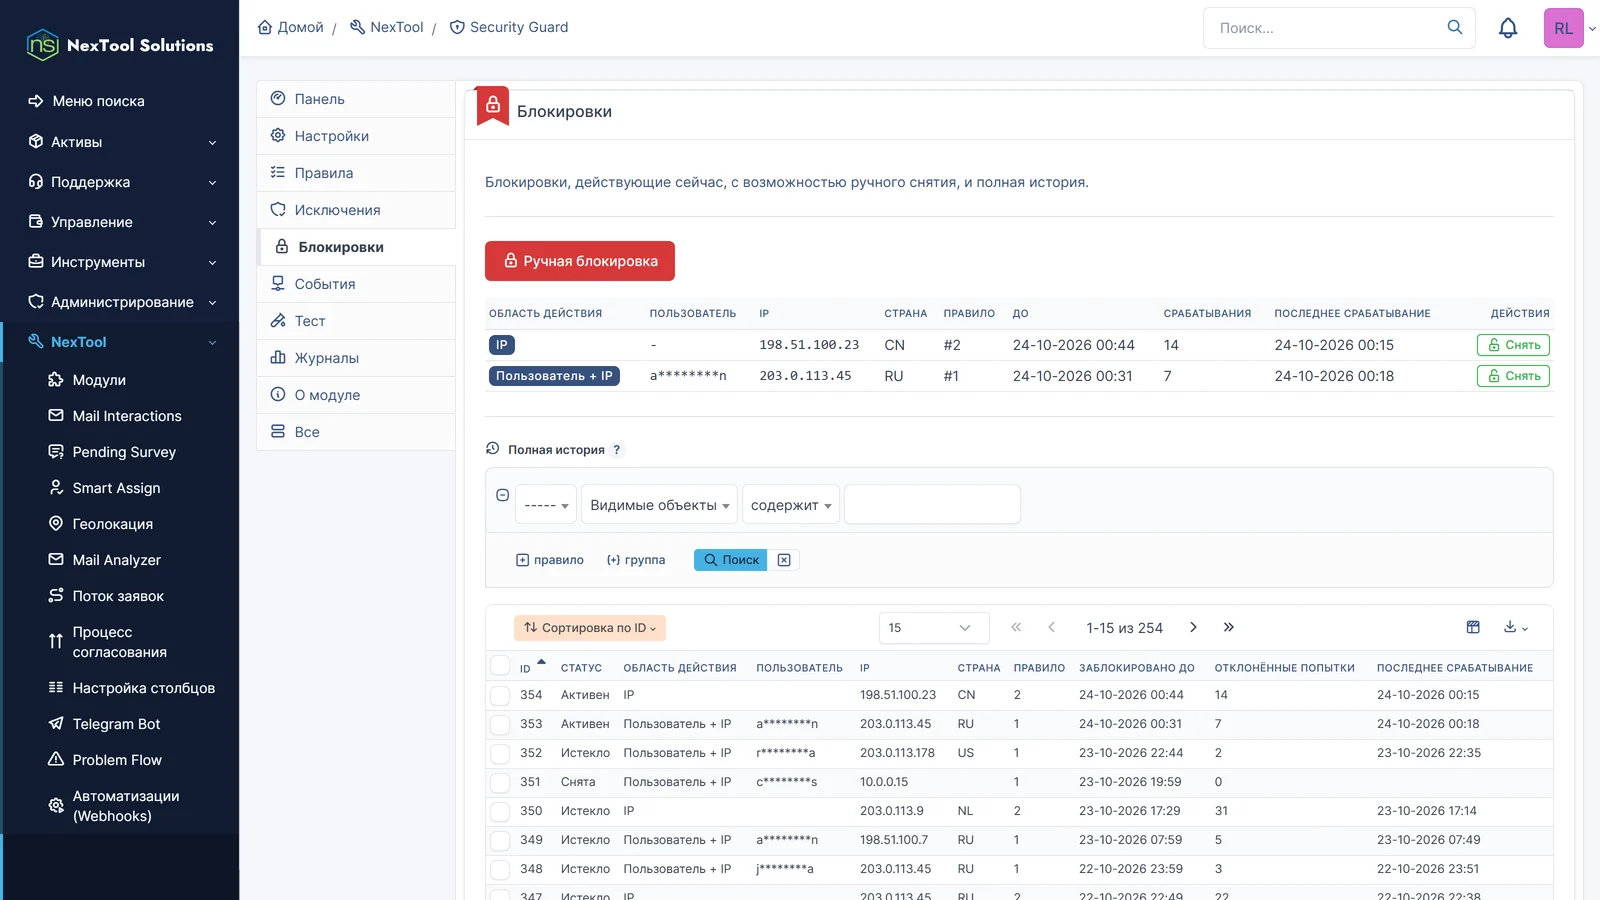The image size is (1600, 900).
Task: Click the Домой breadcrumb
Action: click(291, 27)
